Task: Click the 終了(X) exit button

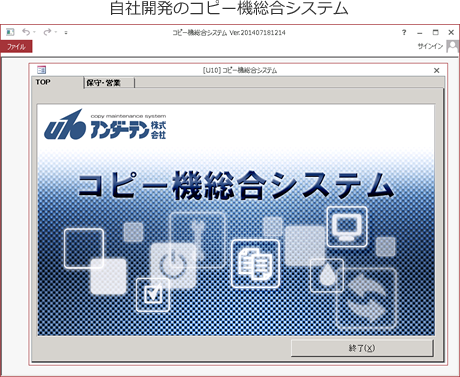Action: click(x=362, y=348)
